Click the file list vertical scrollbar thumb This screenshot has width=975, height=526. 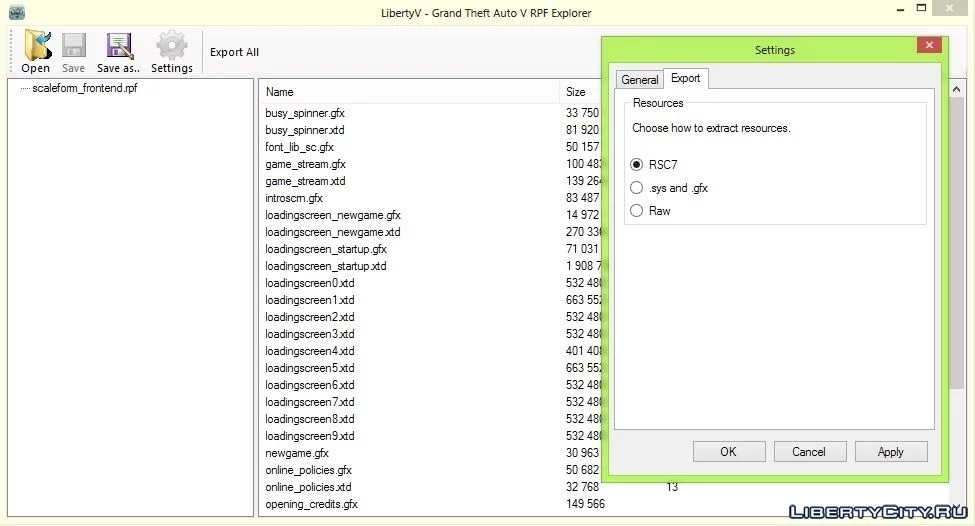pyautogui.click(x=956, y=242)
